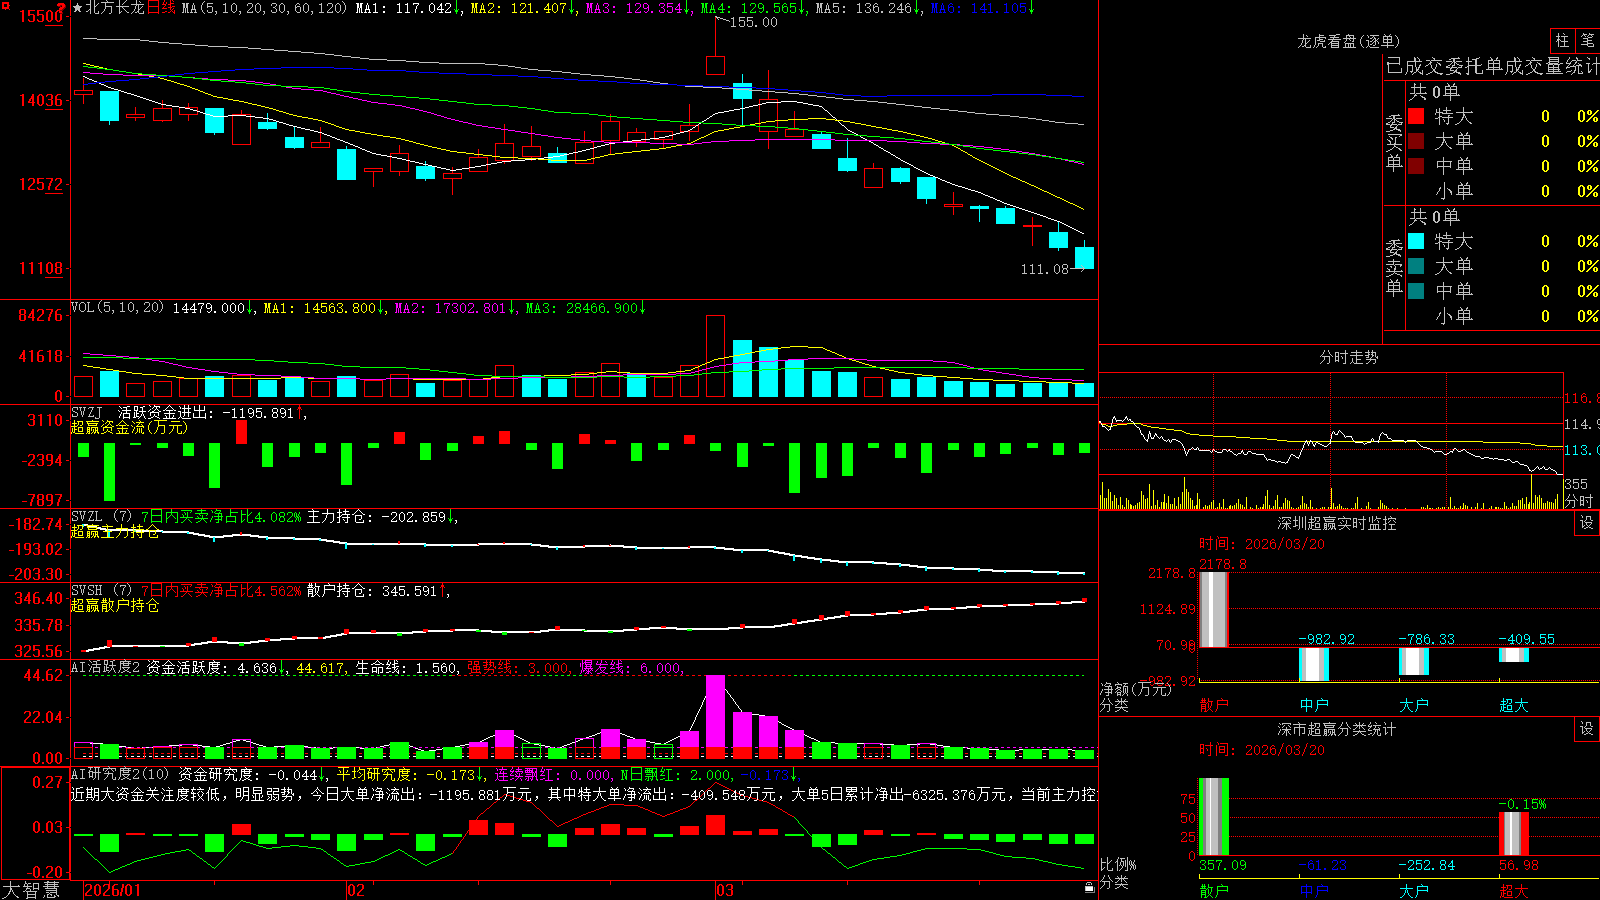This screenshot has height=900, width=1600.
Task: Click the tallest magenta bar in AI活跃度2
Action: click(715, 717)
